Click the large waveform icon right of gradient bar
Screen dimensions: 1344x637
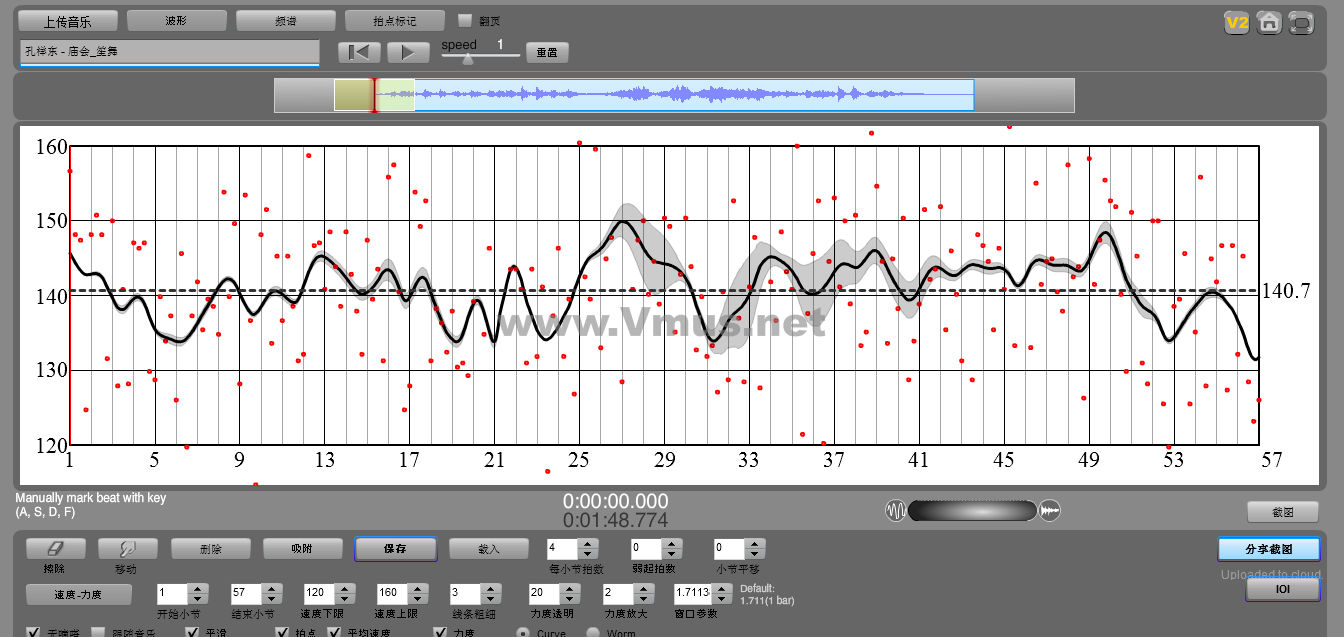click(1050, 511)
